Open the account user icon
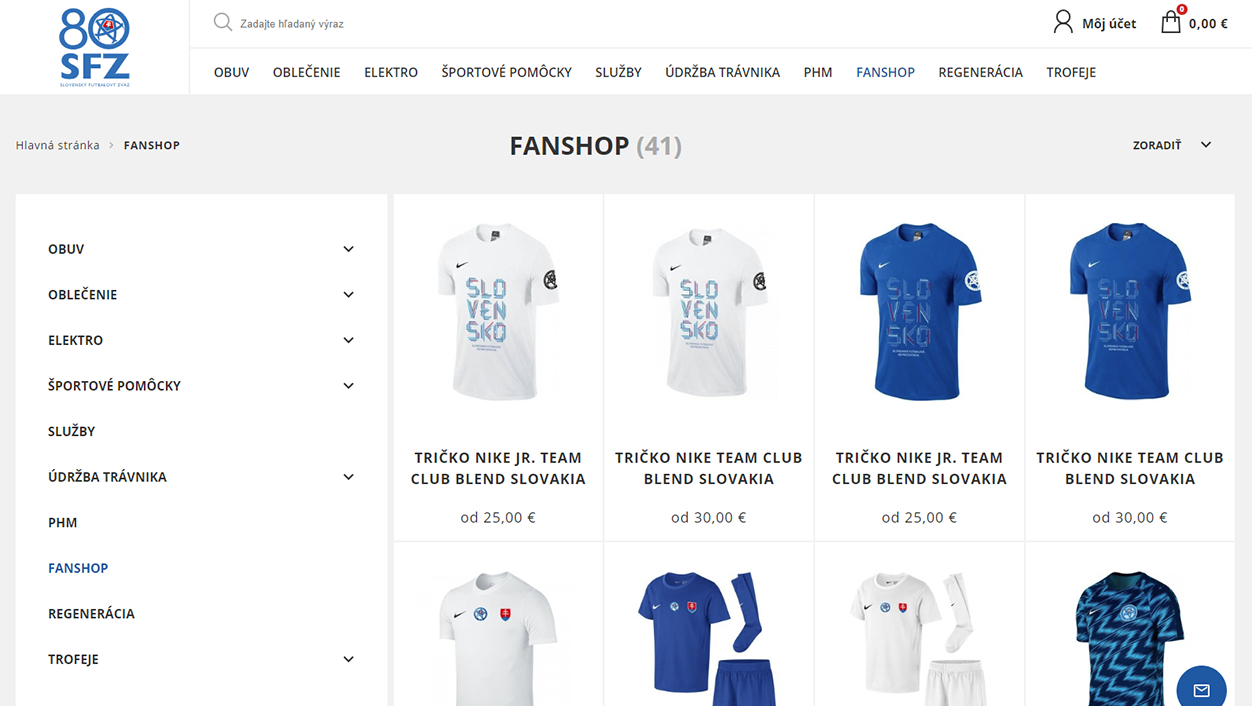 click(x=1063, y=22)
